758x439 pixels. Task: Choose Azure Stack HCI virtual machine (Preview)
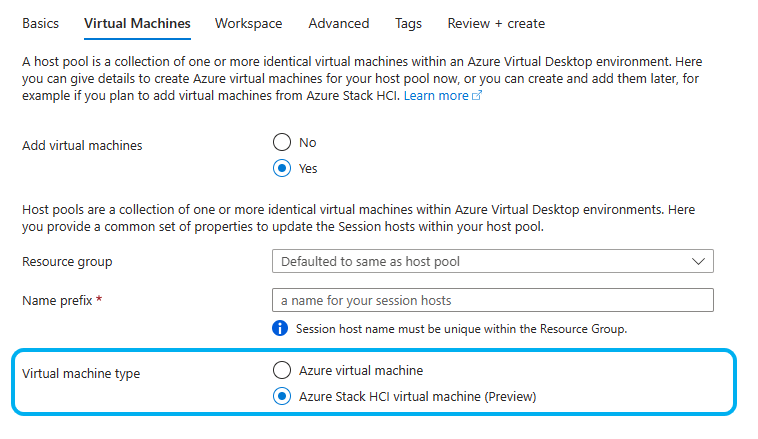point(282,396)
